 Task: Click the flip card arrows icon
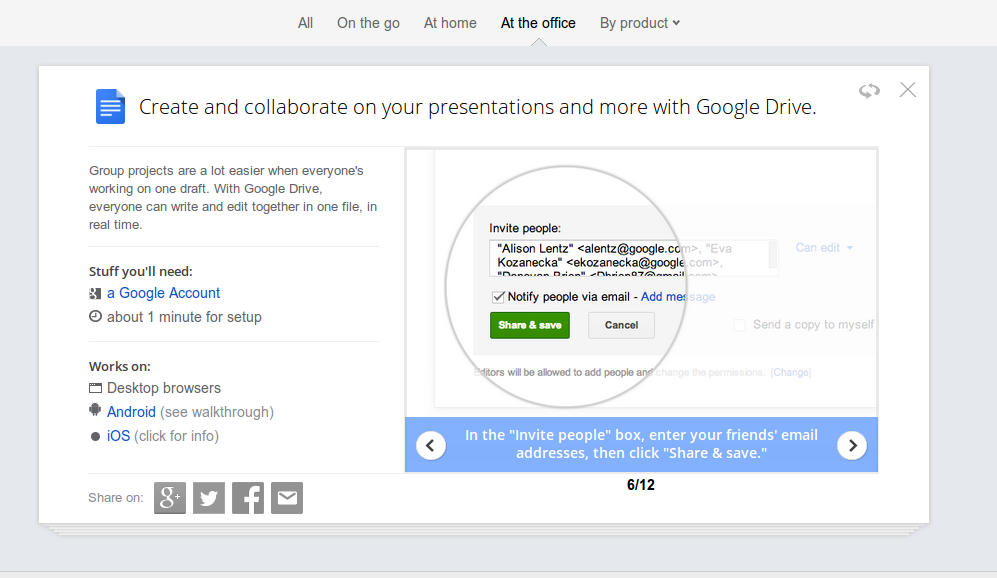coord(869,90)
